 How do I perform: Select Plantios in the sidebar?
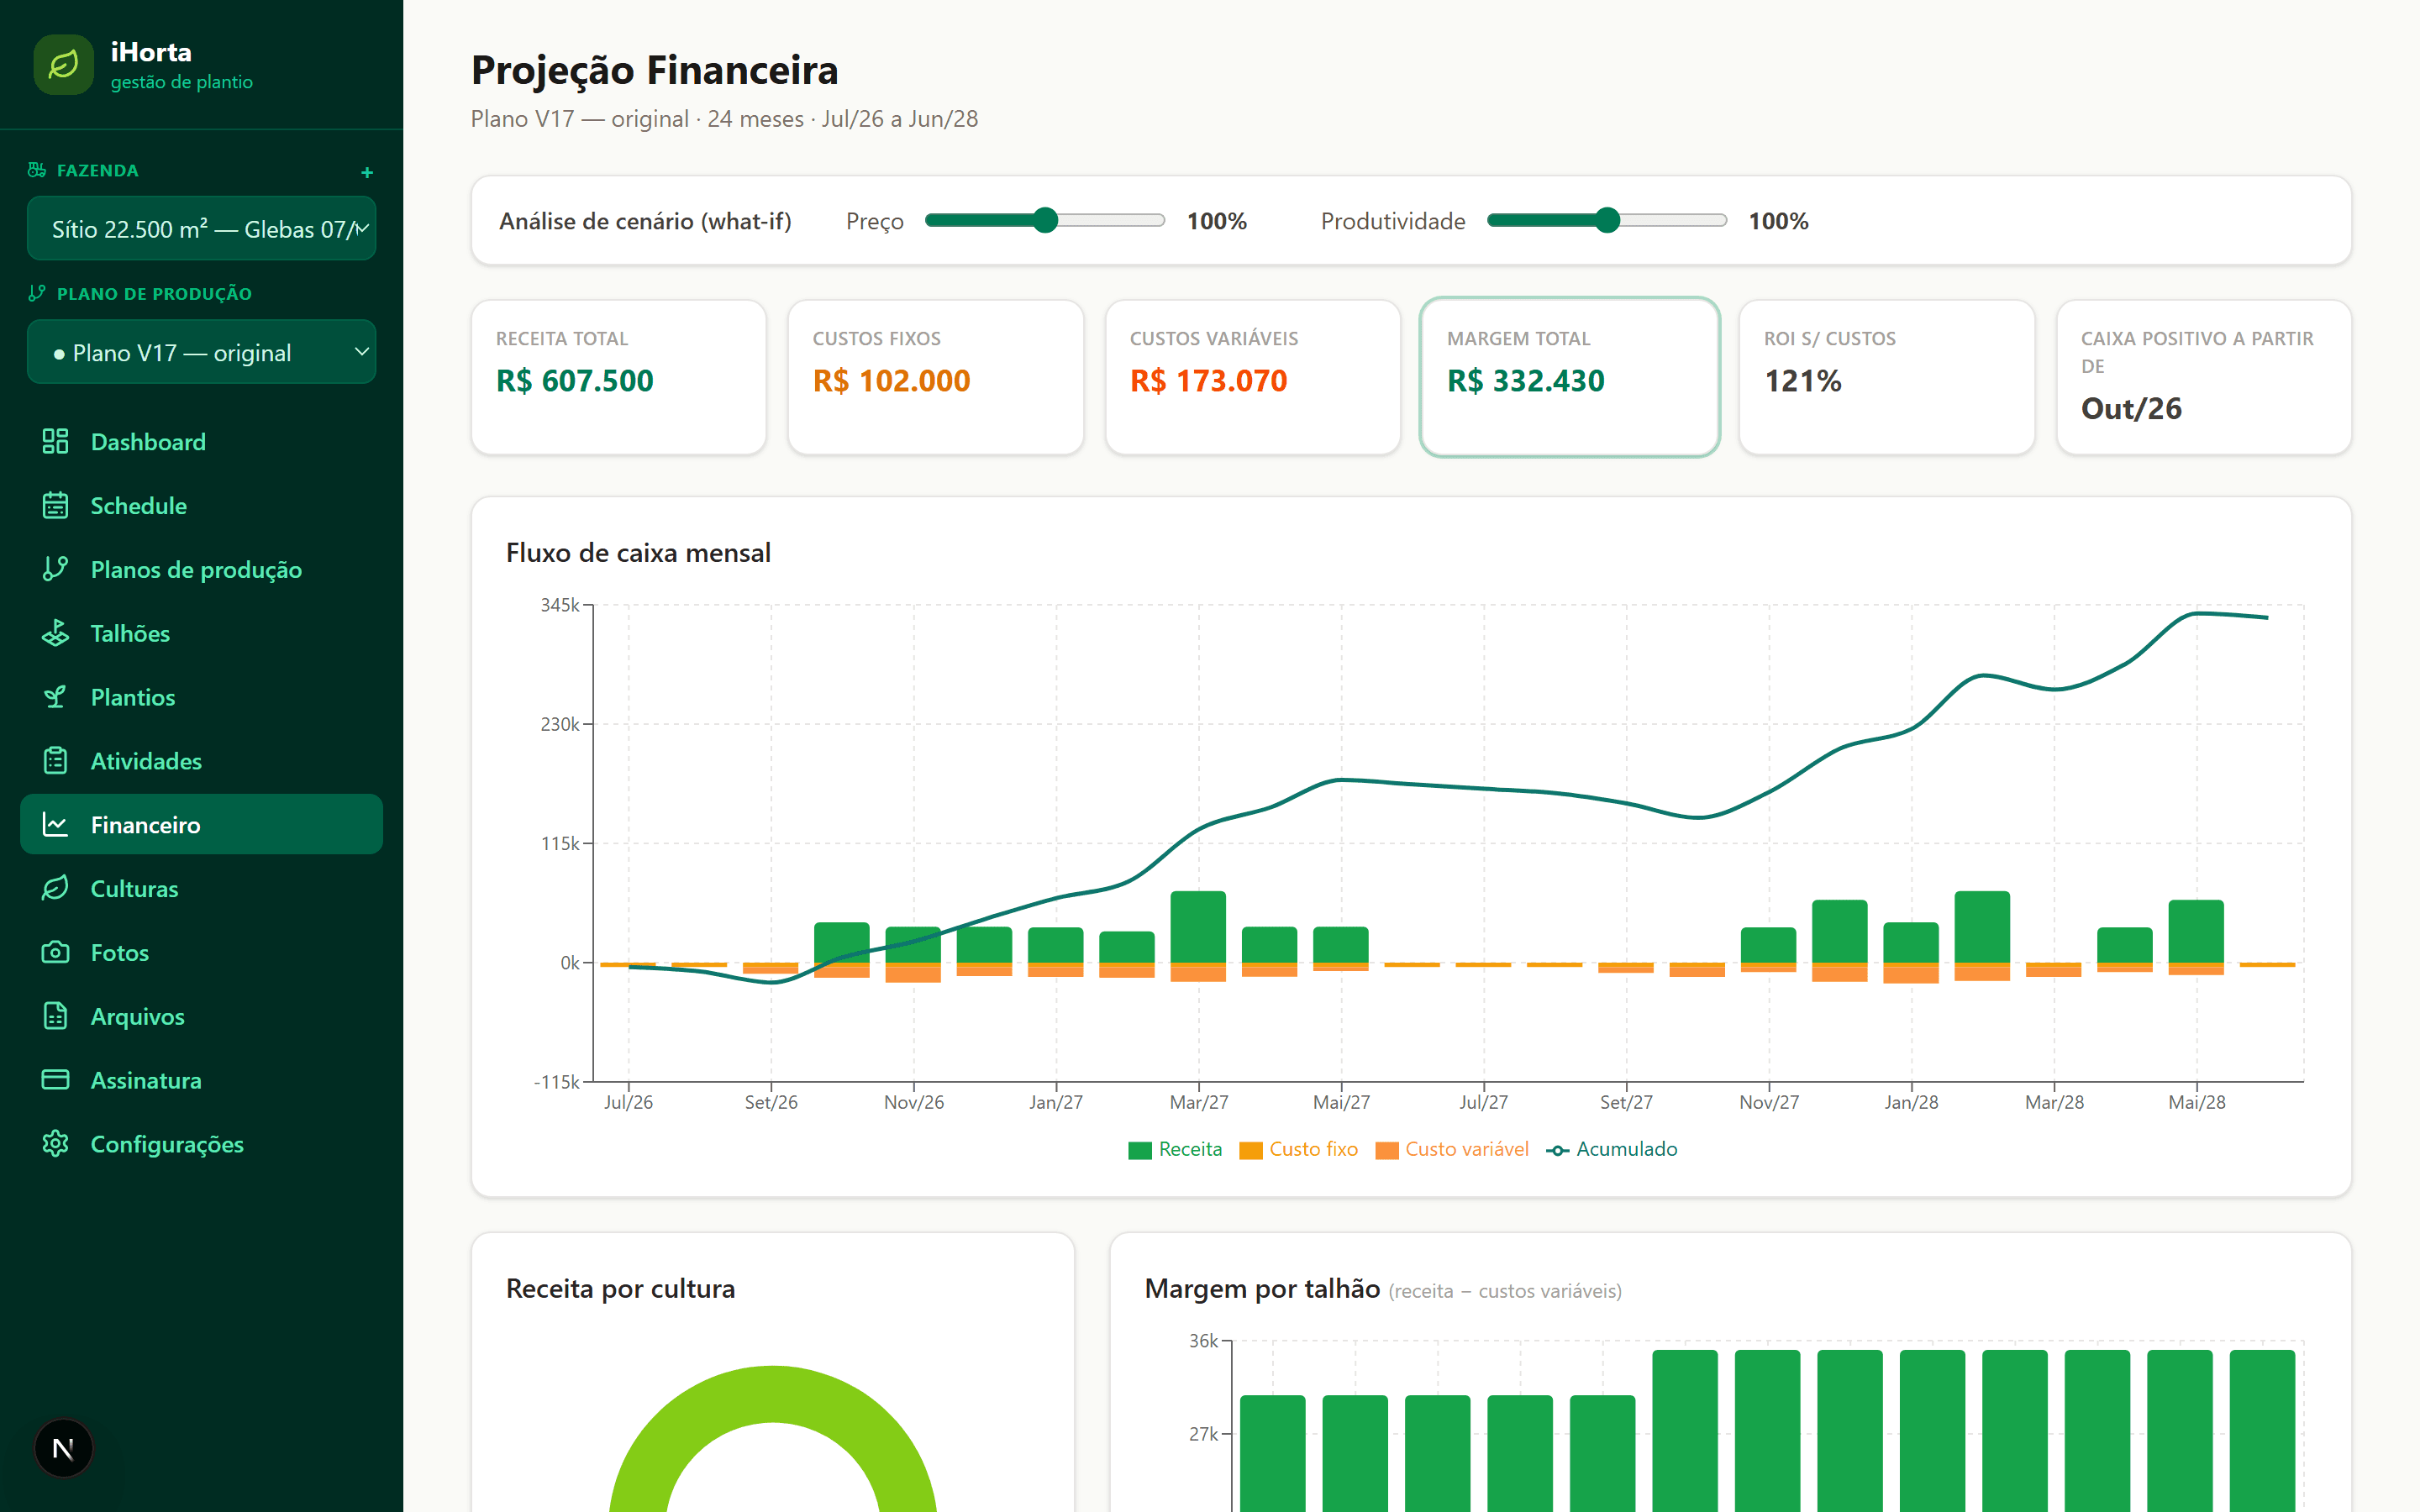(x=202, y=697)
